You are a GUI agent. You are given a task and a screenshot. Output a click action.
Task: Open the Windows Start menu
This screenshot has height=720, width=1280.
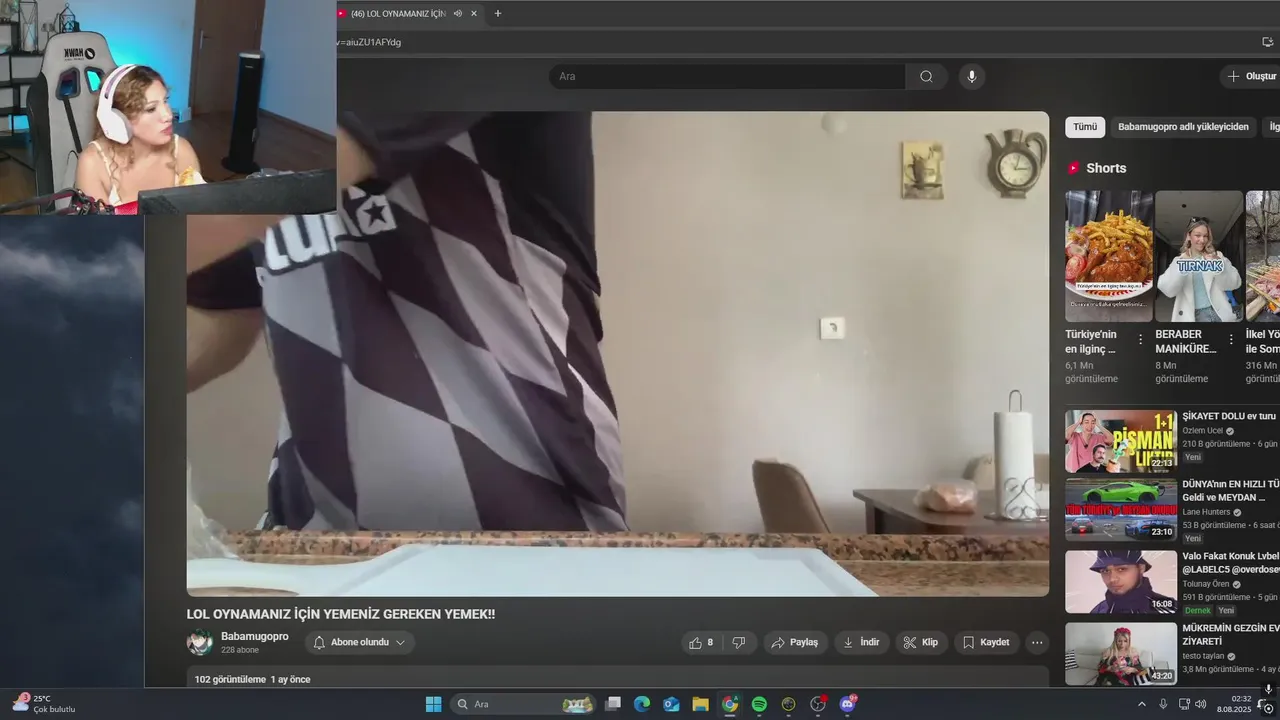(x=433, y=704)
